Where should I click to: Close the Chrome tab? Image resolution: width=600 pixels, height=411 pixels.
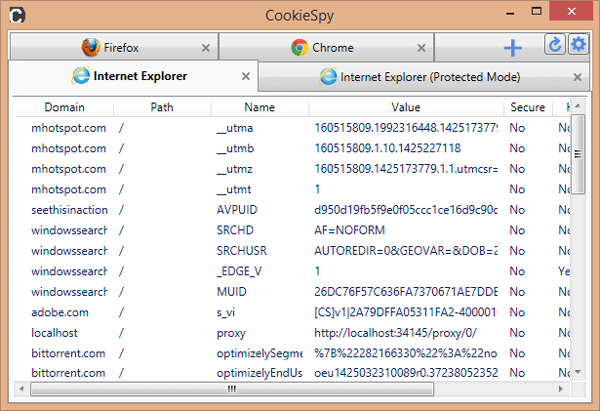point(421,48)
